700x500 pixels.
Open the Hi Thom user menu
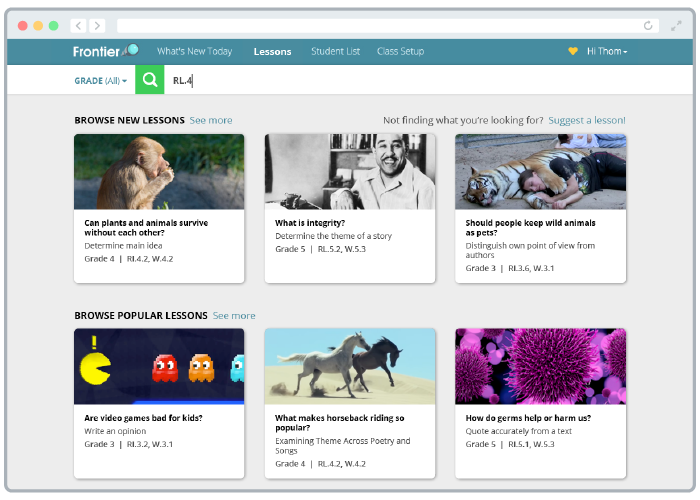(607, 51)
